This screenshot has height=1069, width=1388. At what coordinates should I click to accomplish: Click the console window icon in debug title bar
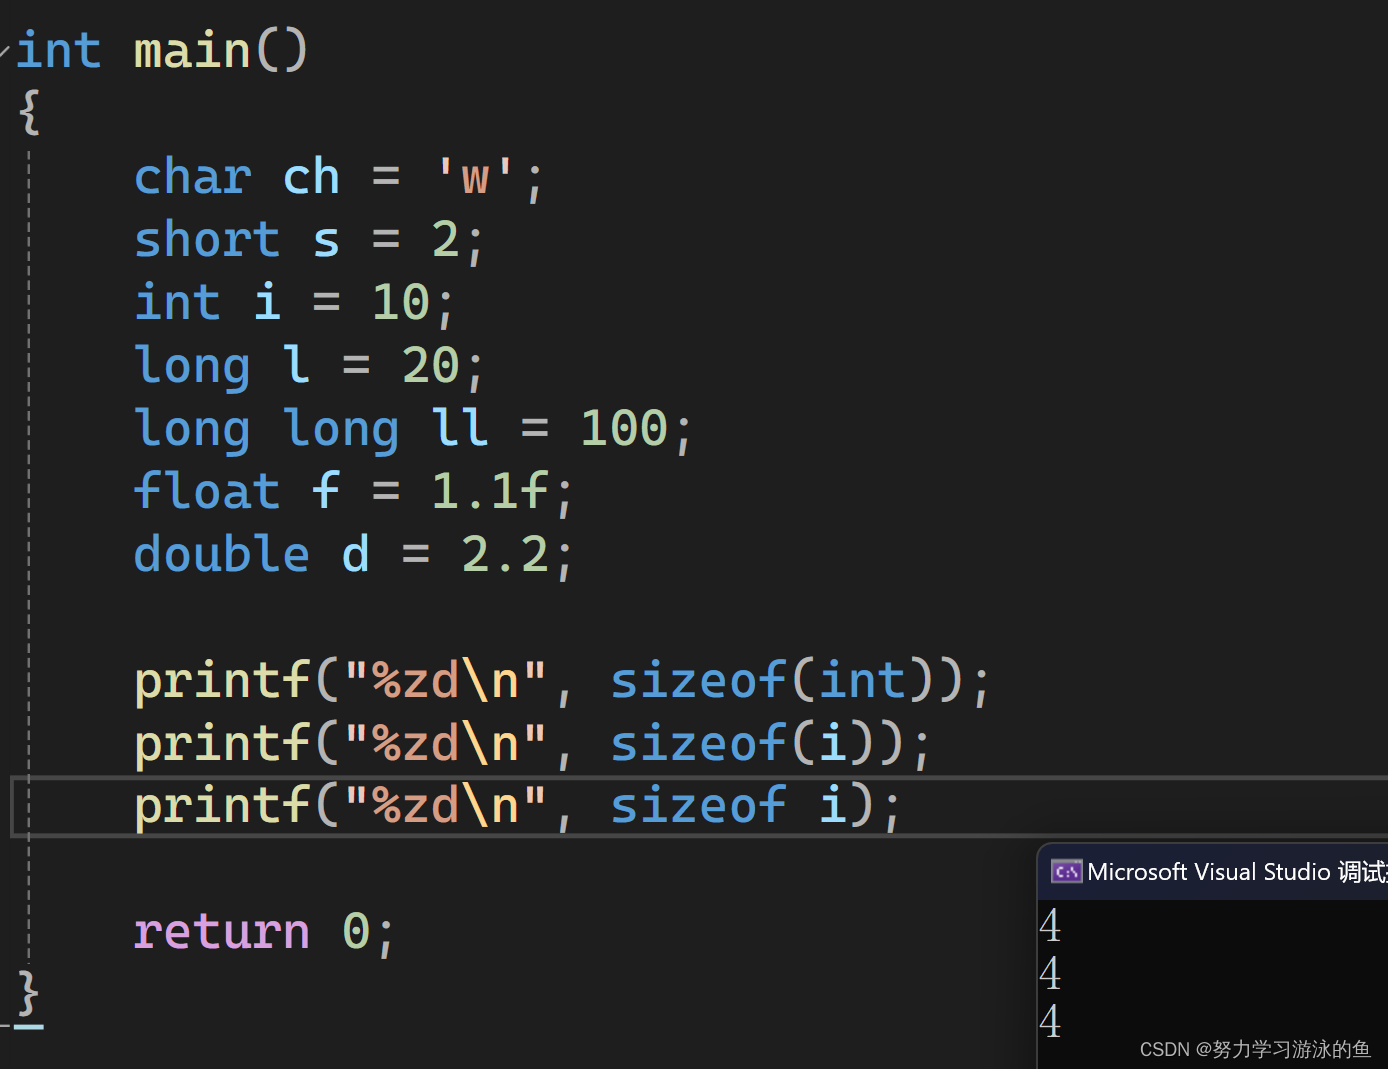point(1066,872)
